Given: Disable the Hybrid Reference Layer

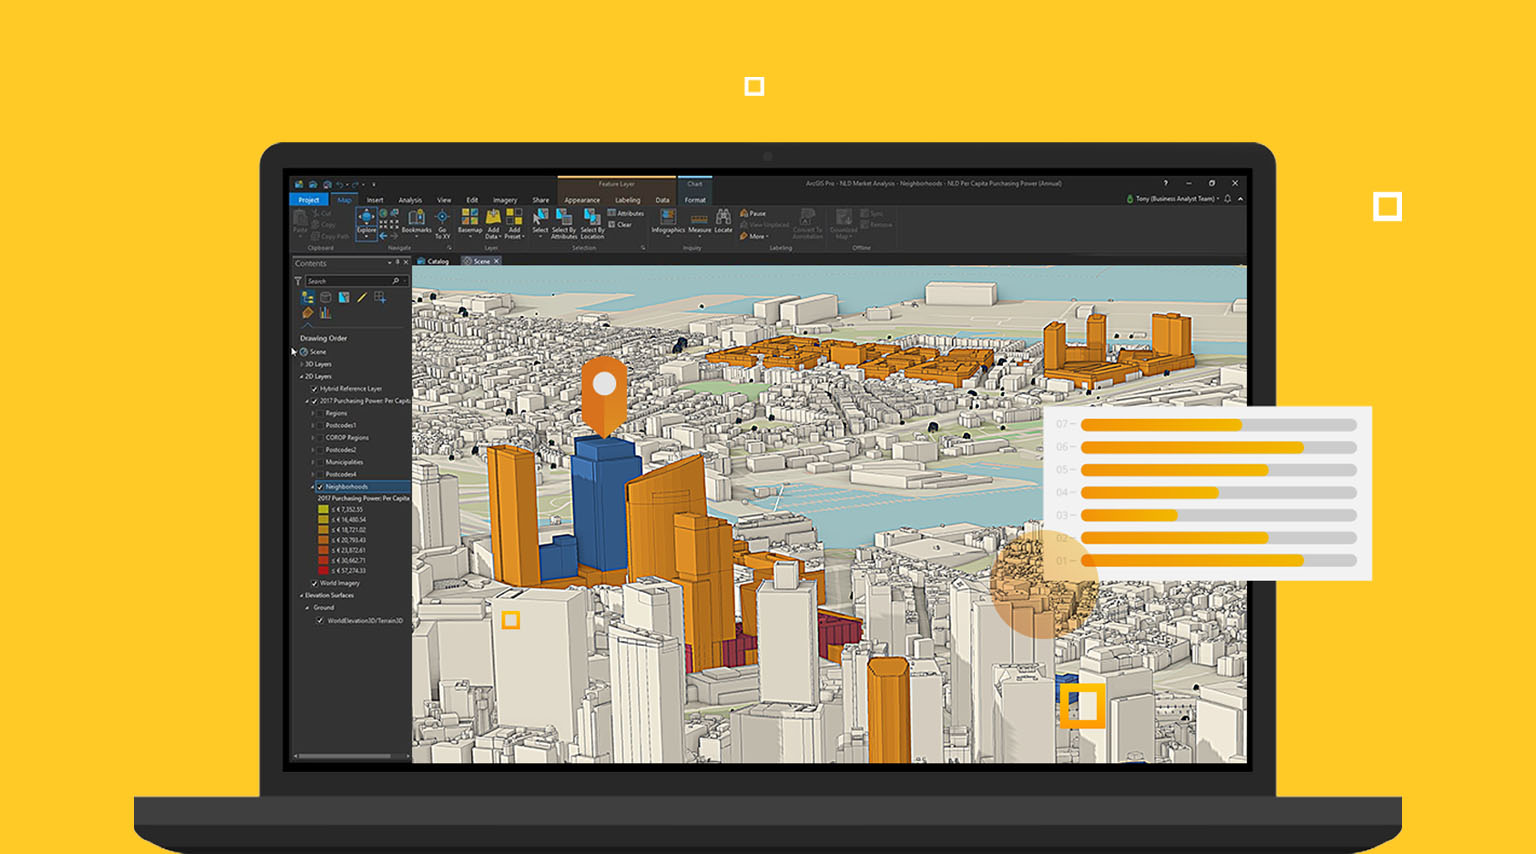Looking at the screenshot, I should point(313,387).
